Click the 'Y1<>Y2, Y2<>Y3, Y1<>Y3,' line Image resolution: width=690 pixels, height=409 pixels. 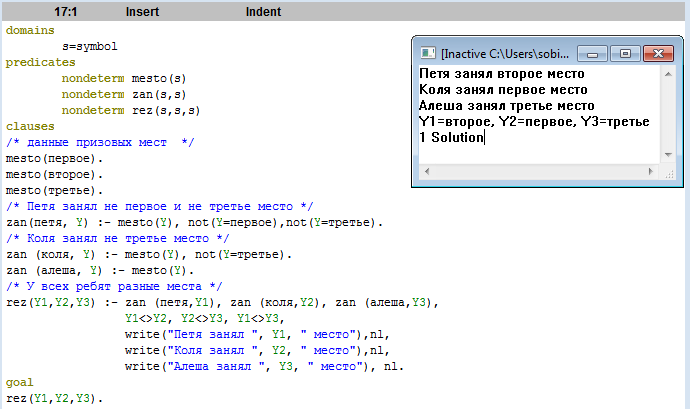(x=205, y=319)
